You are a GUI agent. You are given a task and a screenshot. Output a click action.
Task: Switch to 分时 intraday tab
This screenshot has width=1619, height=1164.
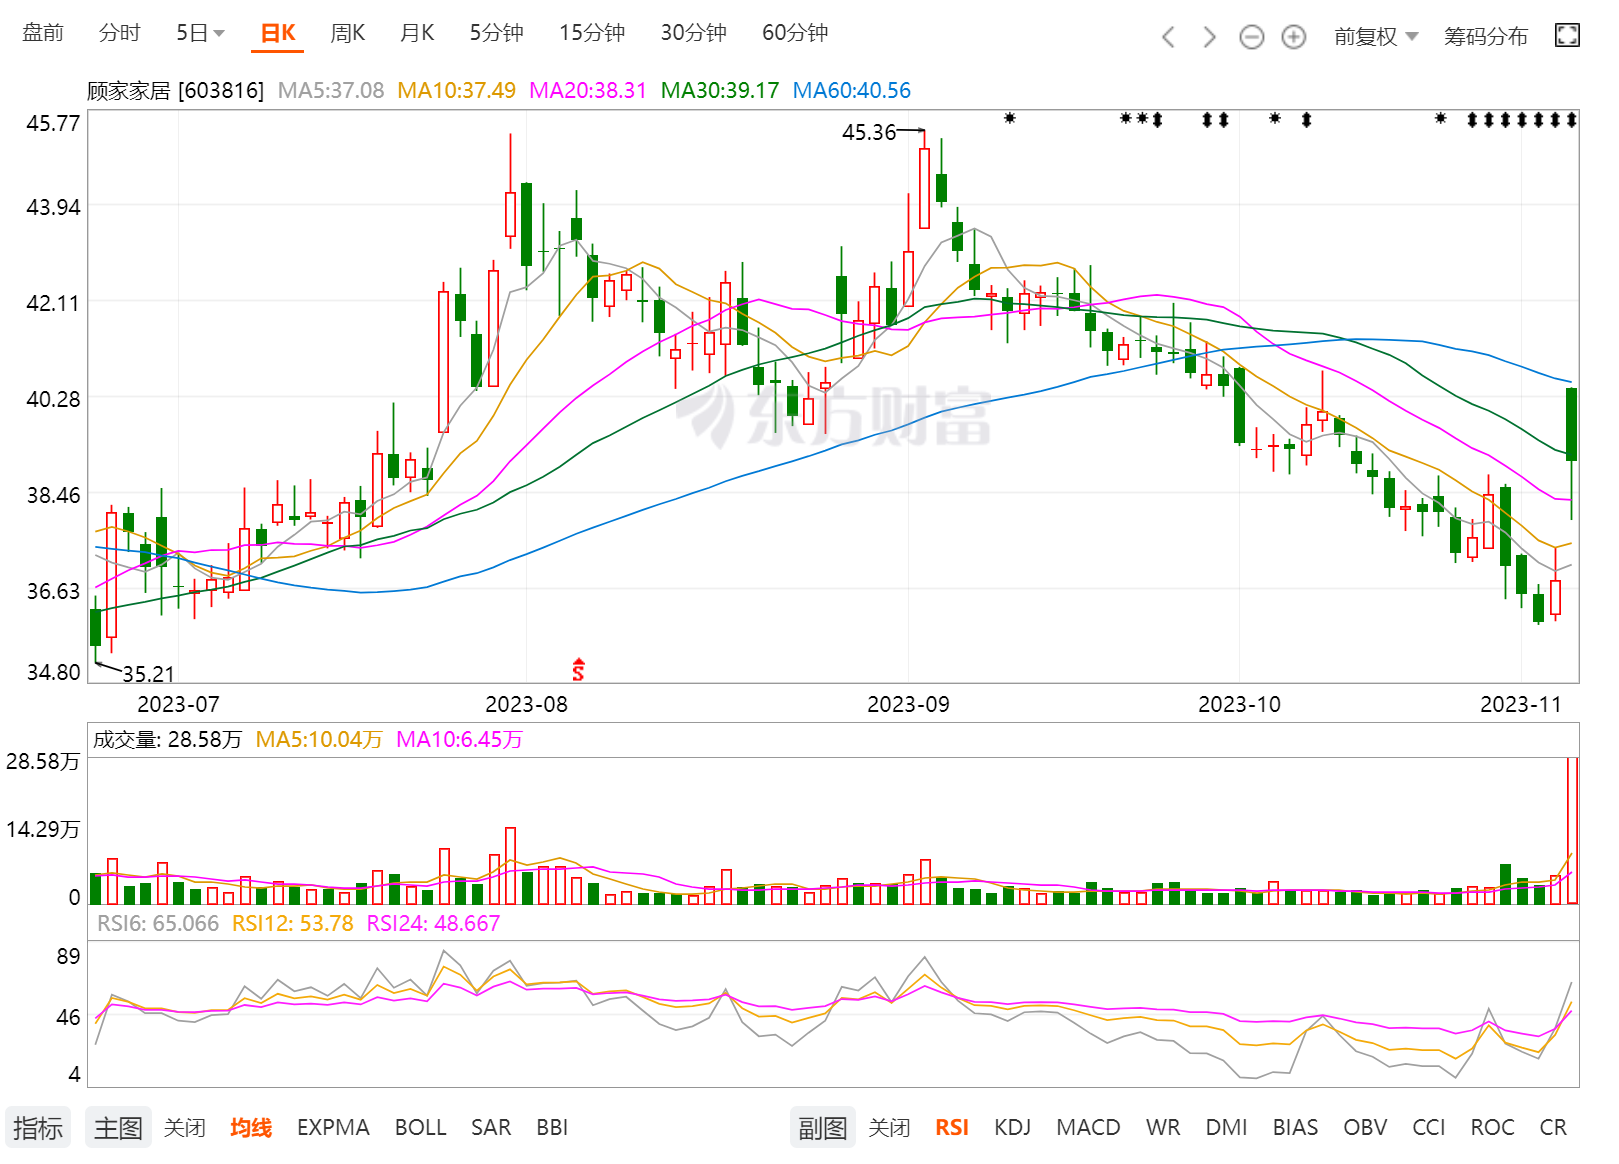click(x=120, y=33)
